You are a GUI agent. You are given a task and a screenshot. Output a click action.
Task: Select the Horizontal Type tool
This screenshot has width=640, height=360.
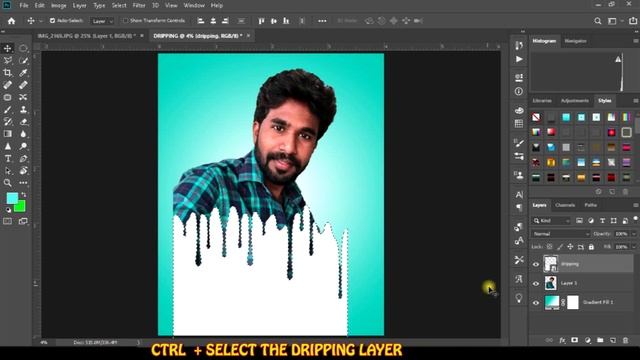[7, 158]
